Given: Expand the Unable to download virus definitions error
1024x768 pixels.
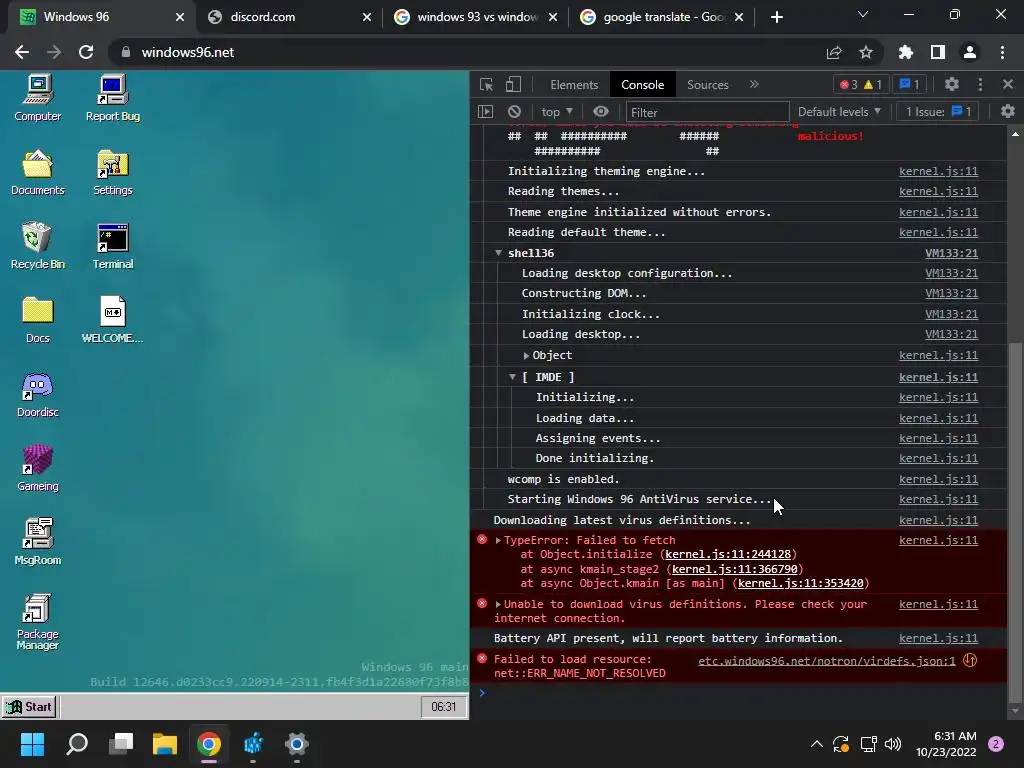Looking at the screenshot, I should coord(498,604).
